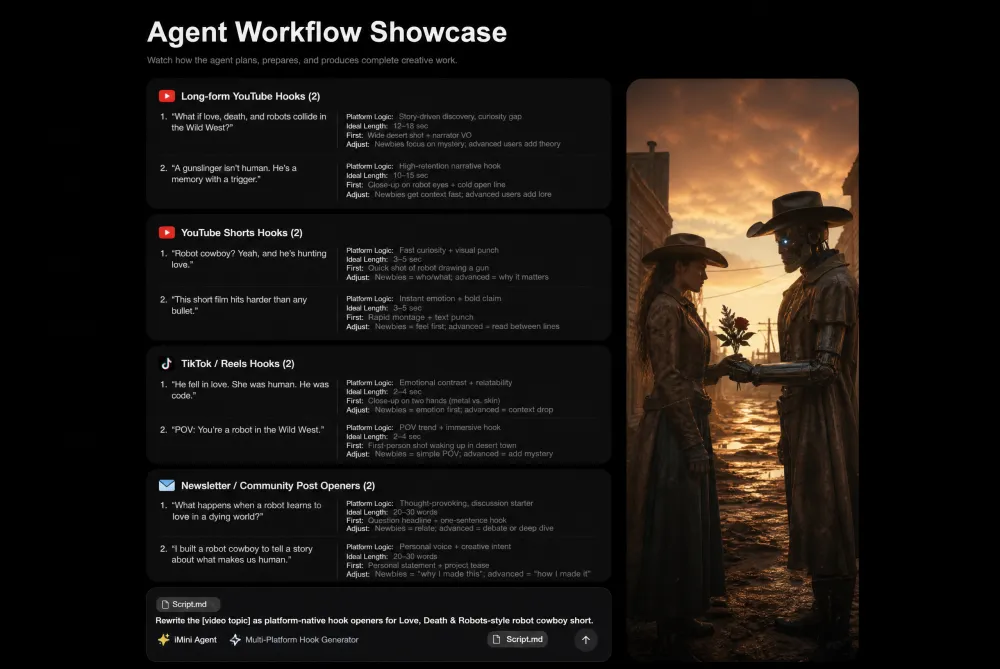Click the YouTube icon beside YouTube Shorts Hooks
This screenshot has height=669, width=1000.
point(166,233)
